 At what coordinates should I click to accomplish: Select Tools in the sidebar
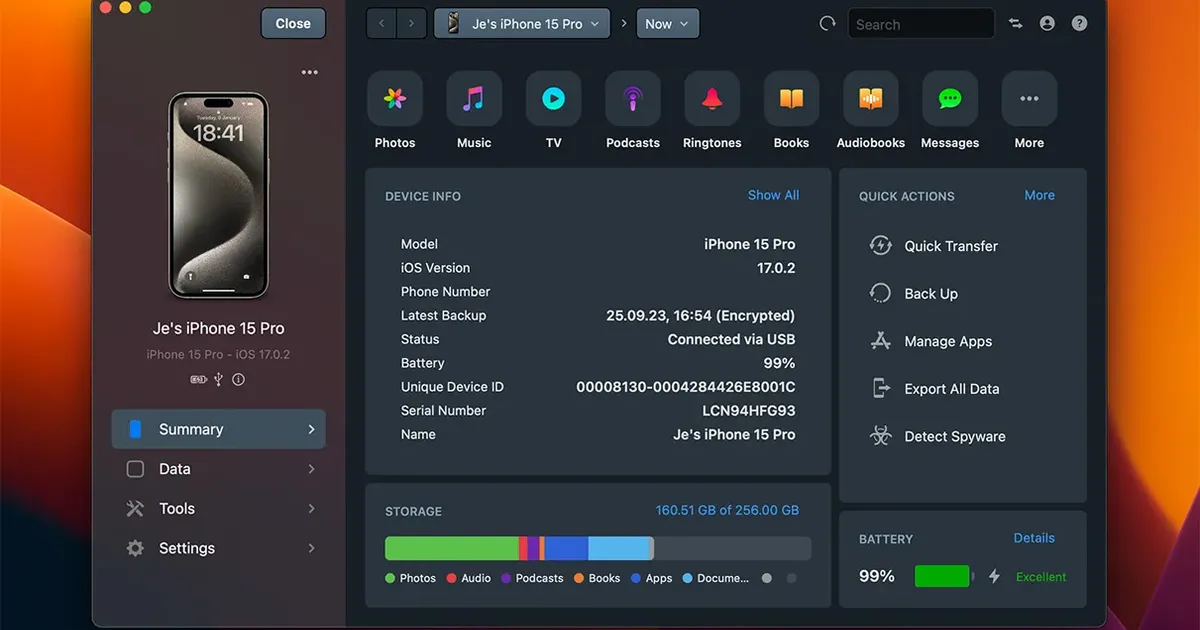tap(219, 509)
